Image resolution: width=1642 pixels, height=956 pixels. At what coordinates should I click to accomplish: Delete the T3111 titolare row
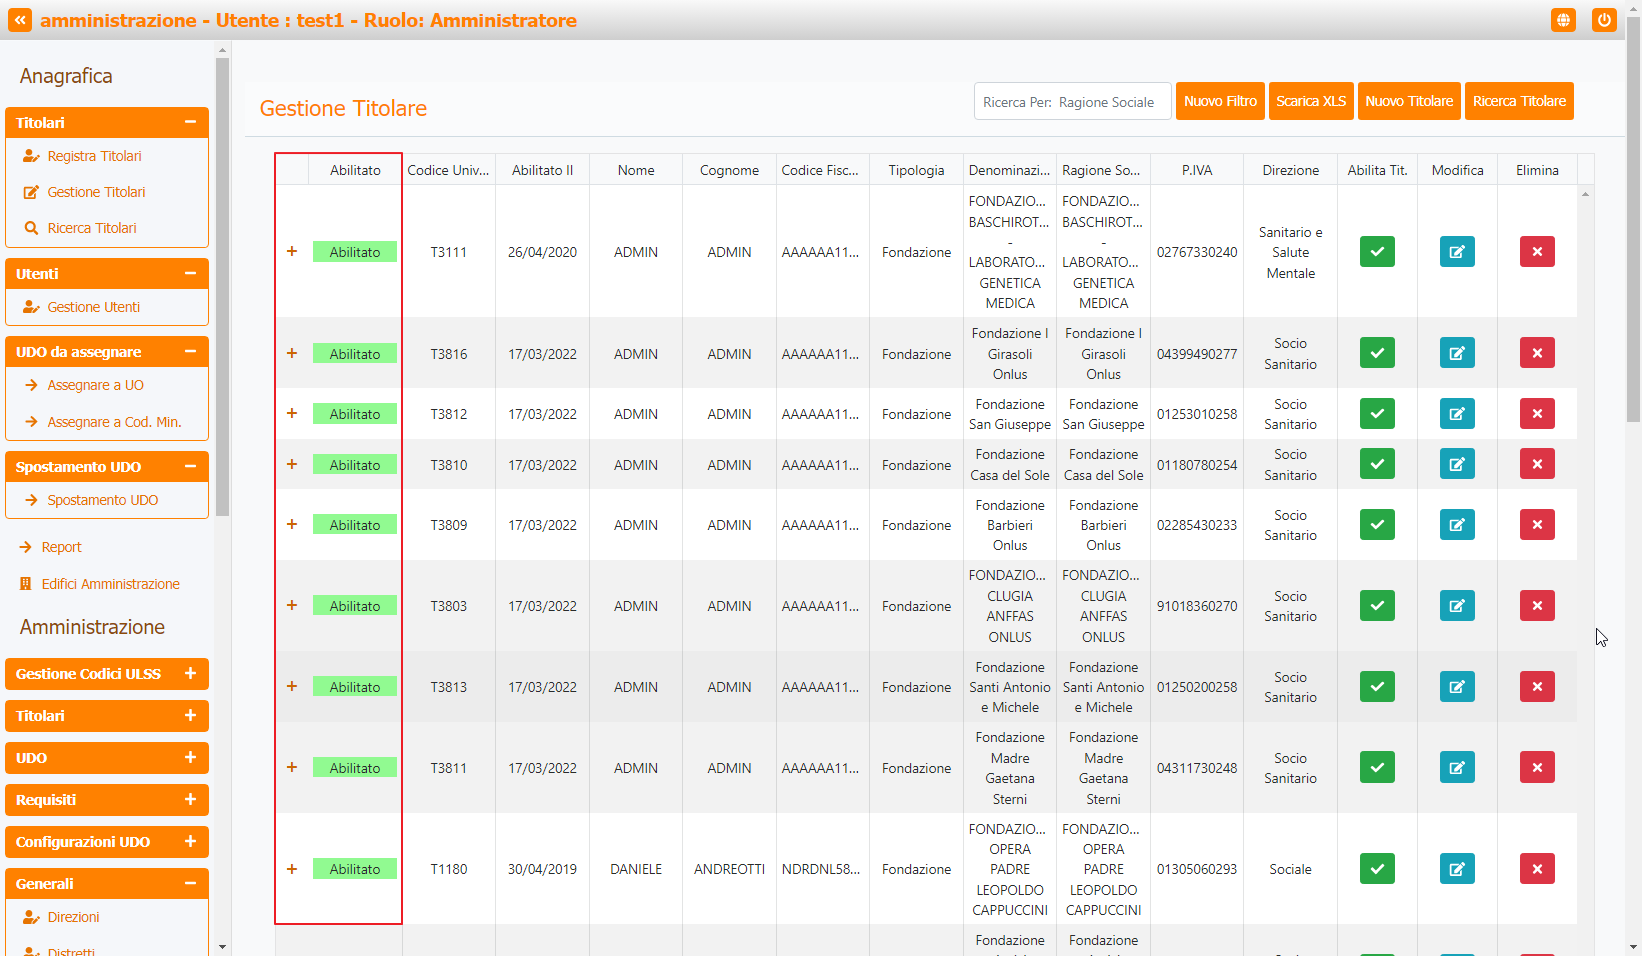(x=1536, y=252)
